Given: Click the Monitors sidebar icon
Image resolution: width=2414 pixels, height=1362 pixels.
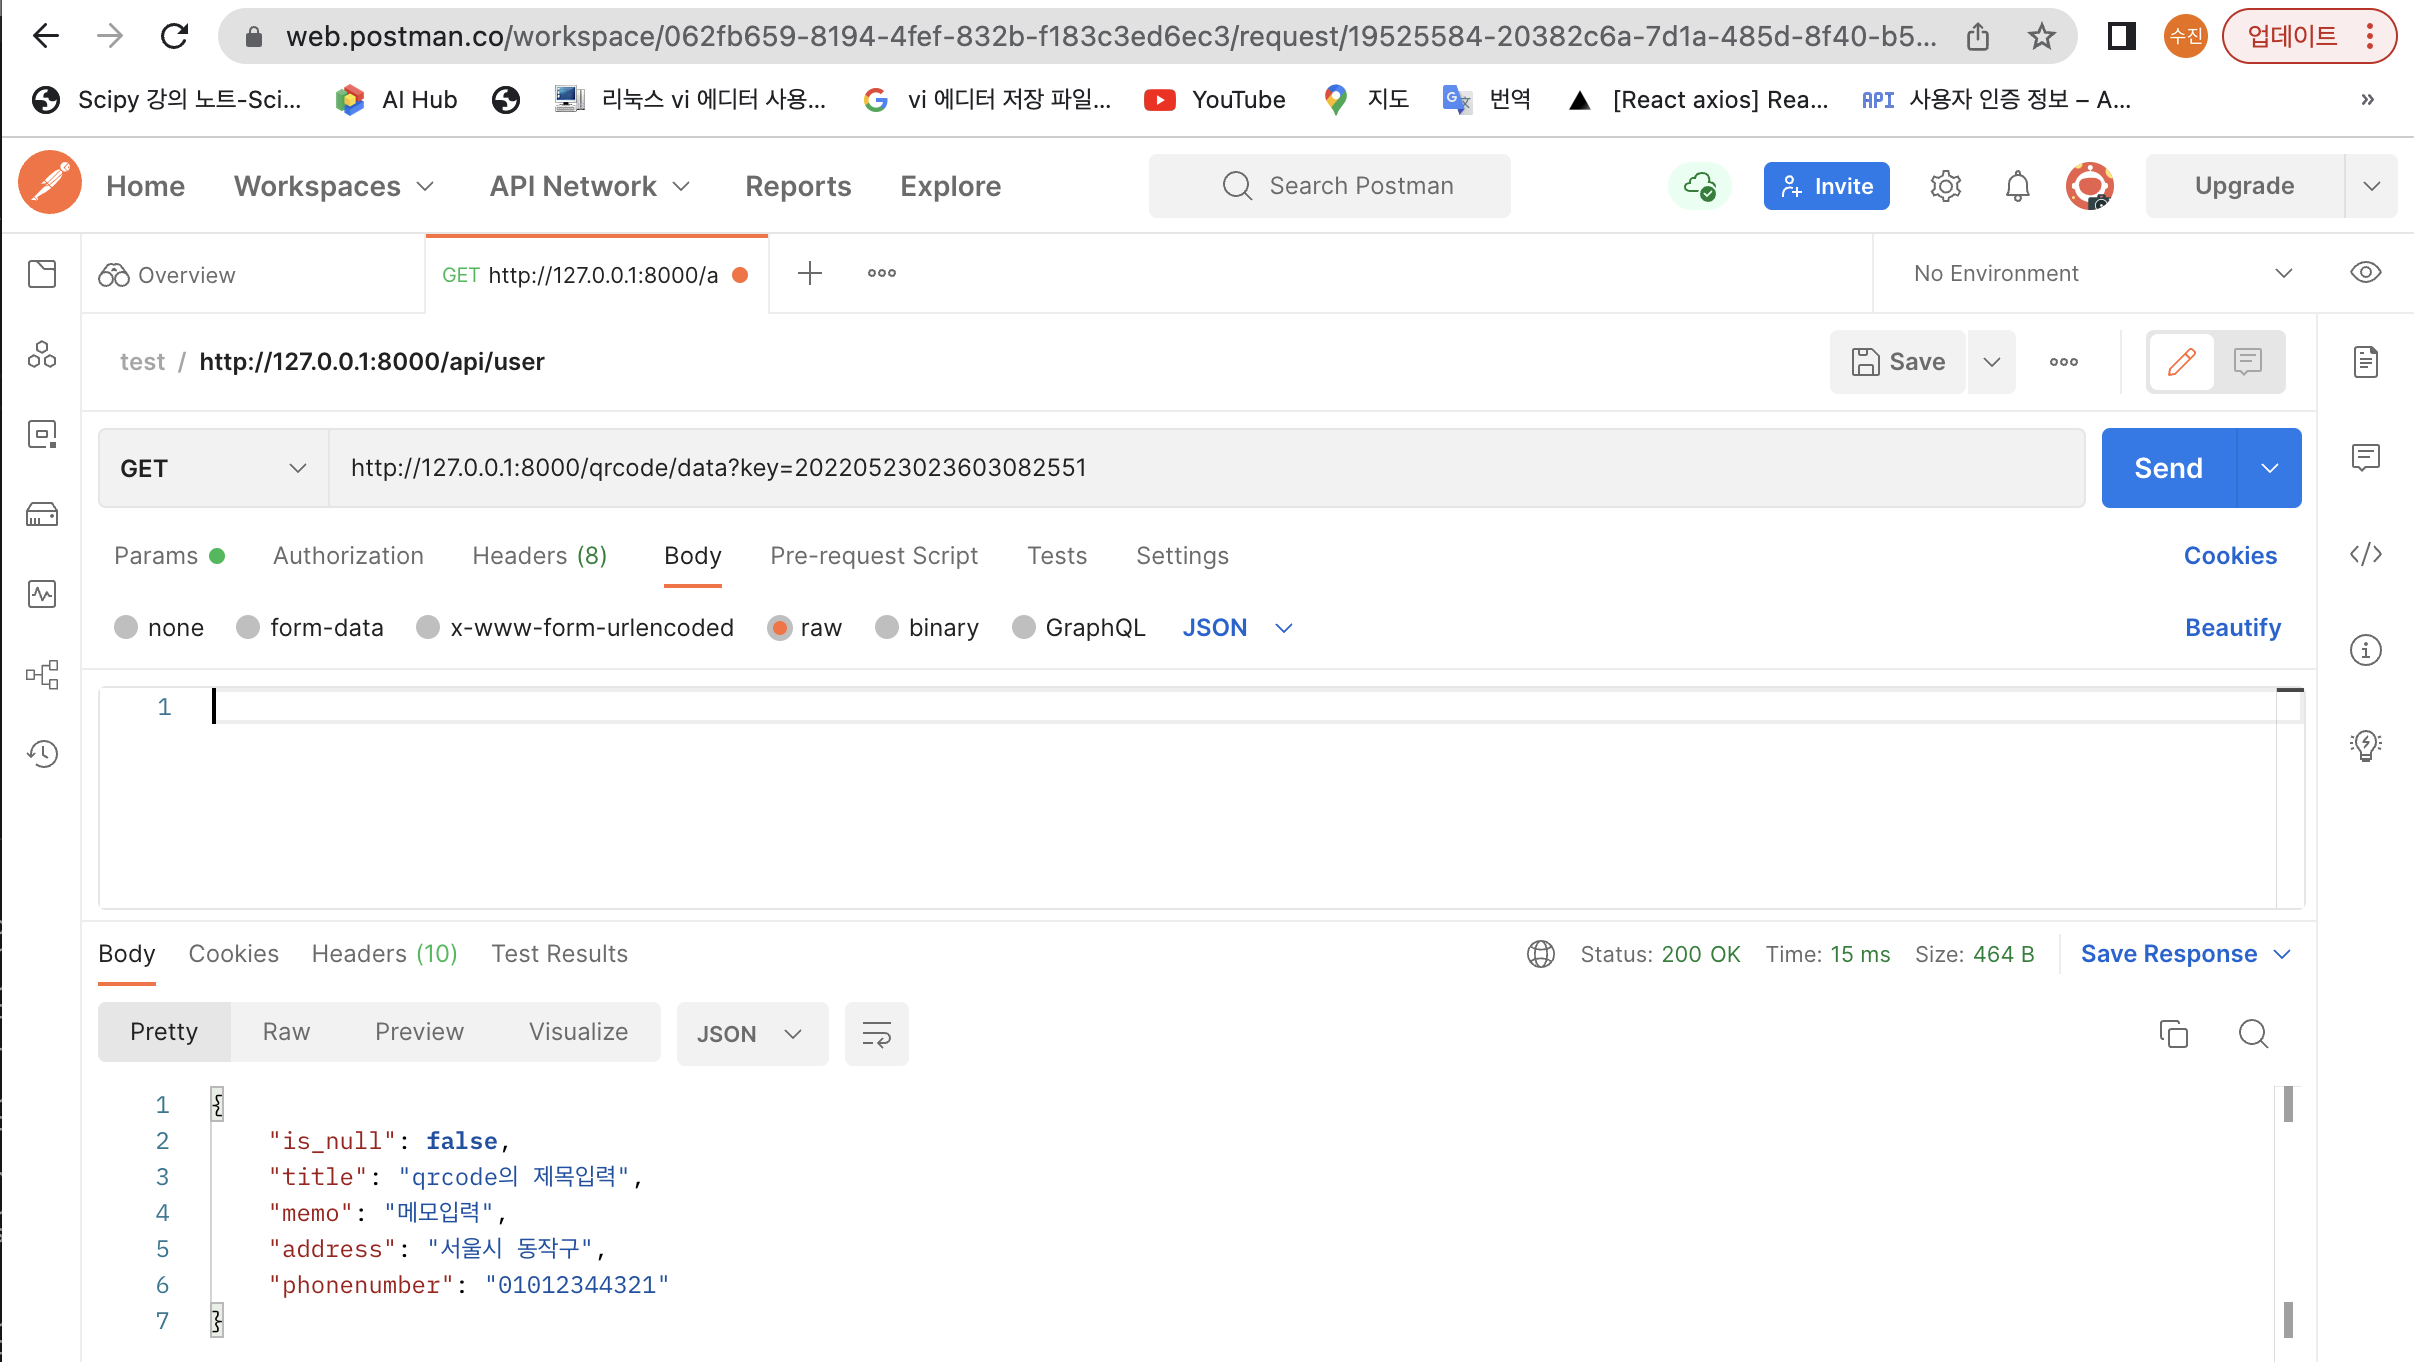Looking at the screenshot, I should pos(42,594).
